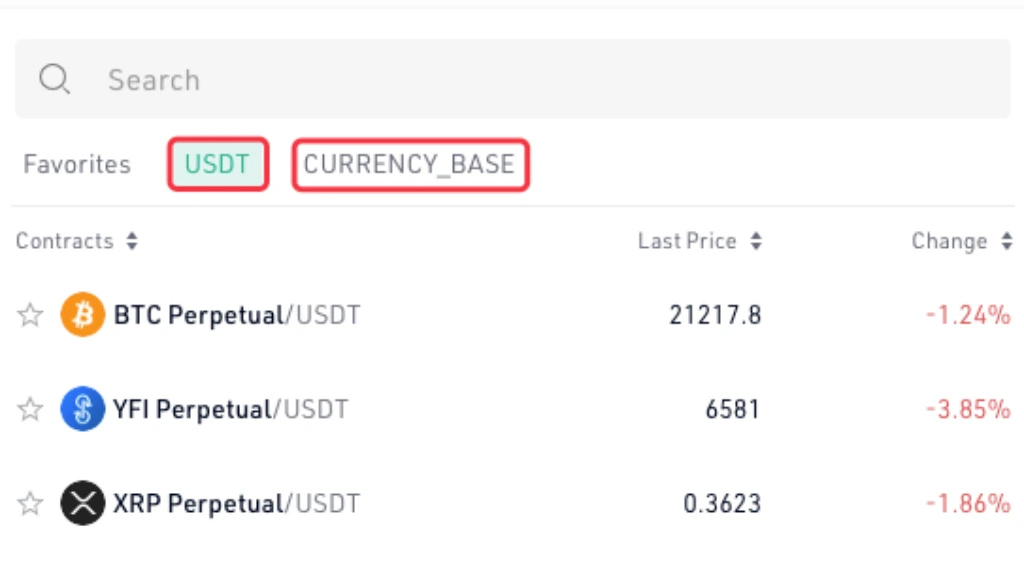Viewport: 1024px width, 576px height.
Task: Focus the Search input field
Action: (513, 79)
